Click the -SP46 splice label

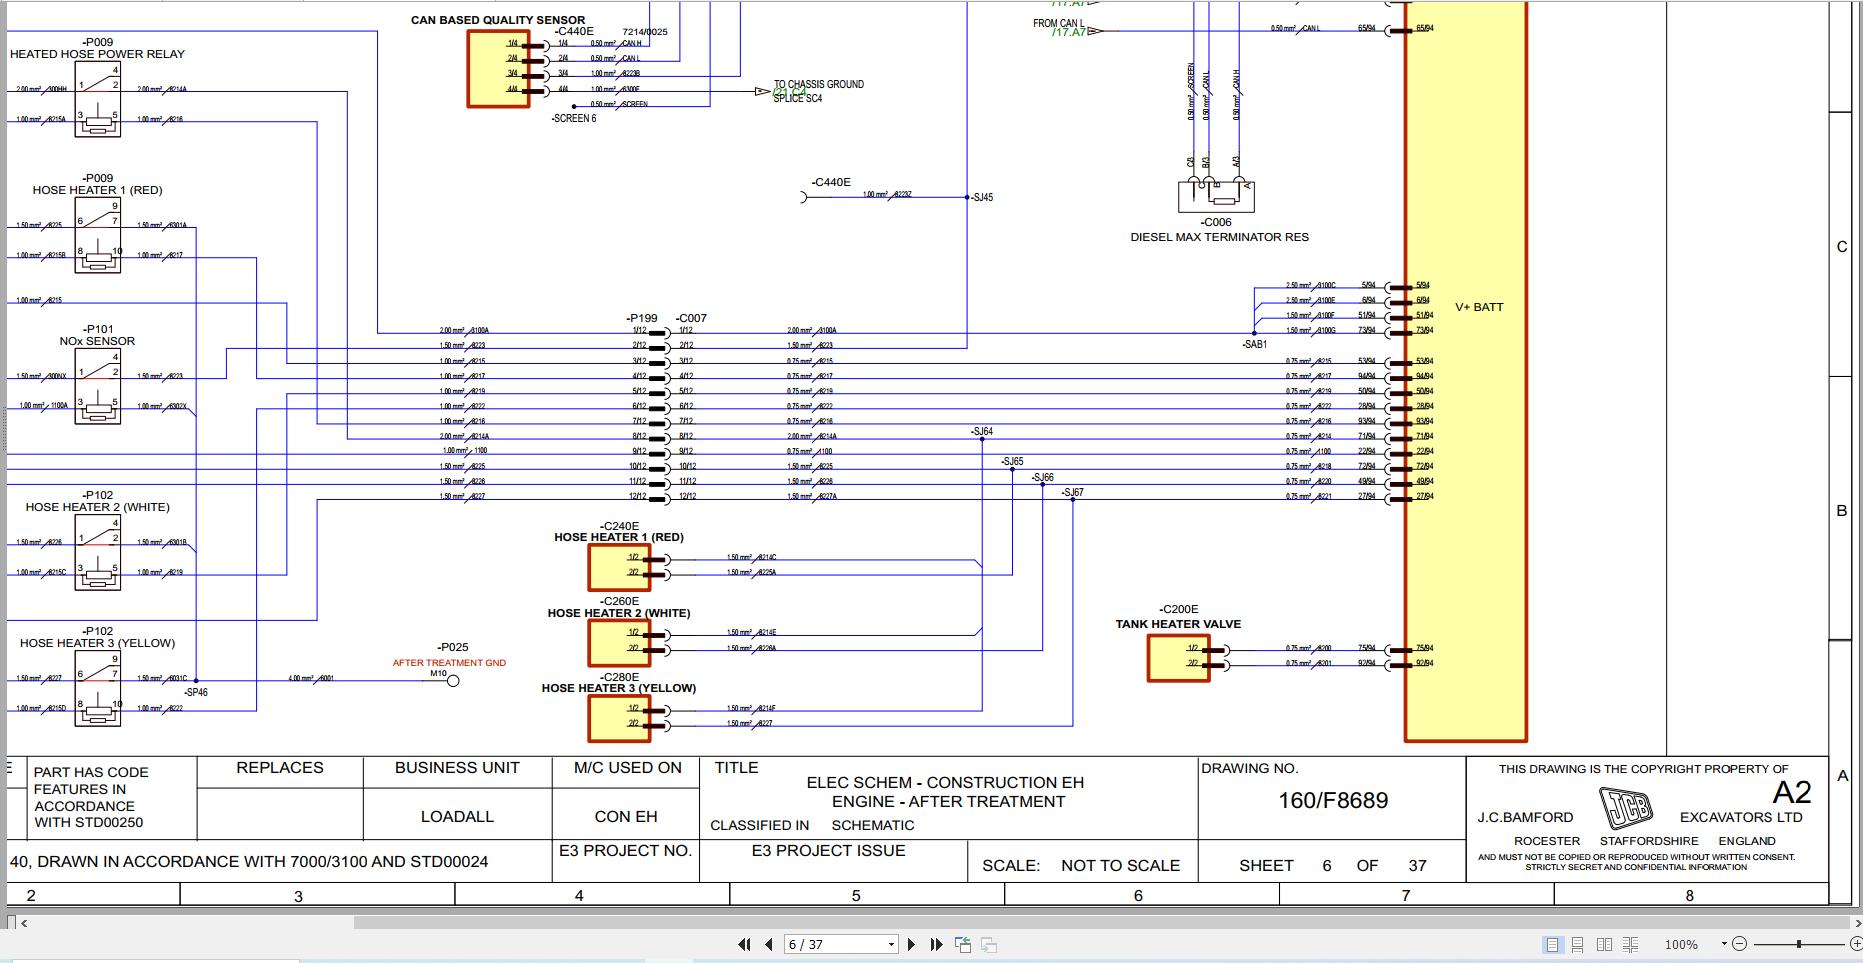[x=196, y=692]
